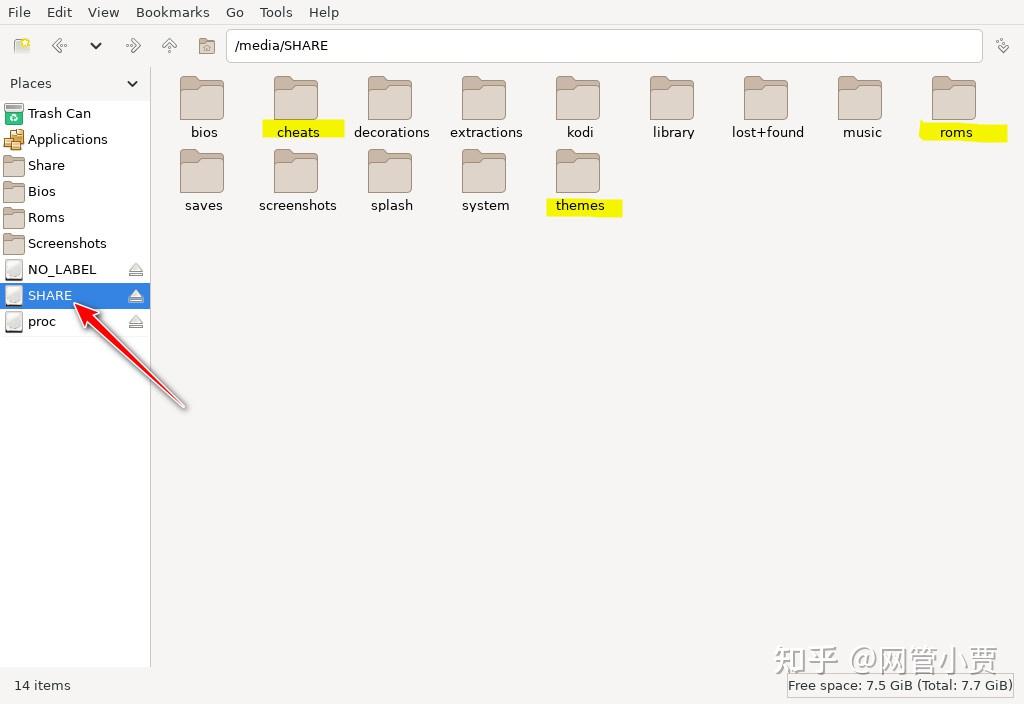Open the themes folder
This screenshot has width=1024, height=704.
[x=579, y=178]
